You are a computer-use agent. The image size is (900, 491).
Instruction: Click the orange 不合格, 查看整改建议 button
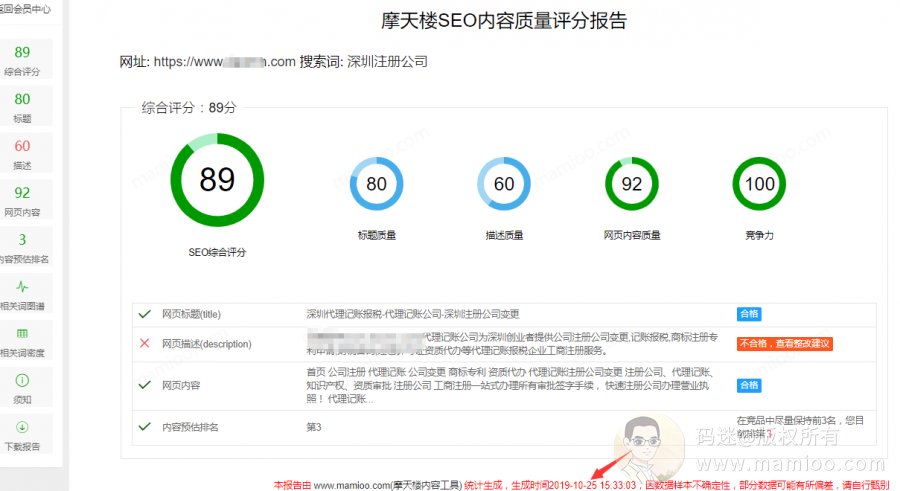point(784,344)
